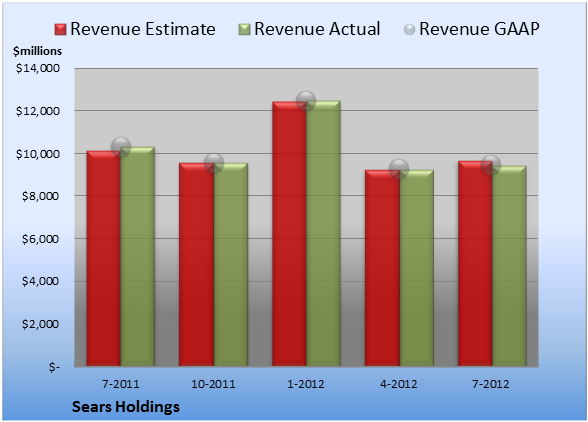Select the 'Revenue GAAP' legend label
Screen dimensions: 588x422
(479, 29)
